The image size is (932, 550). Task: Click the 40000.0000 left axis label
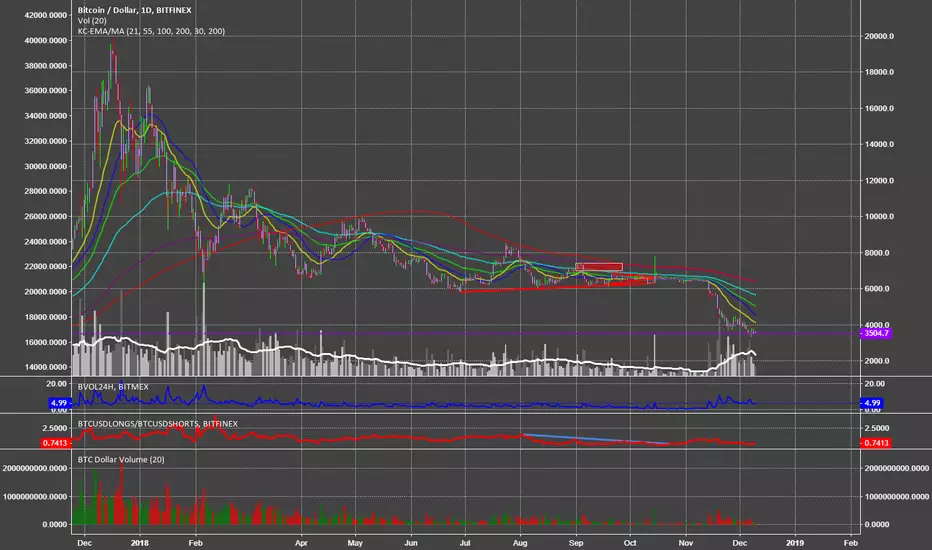(x=46, y=40)
